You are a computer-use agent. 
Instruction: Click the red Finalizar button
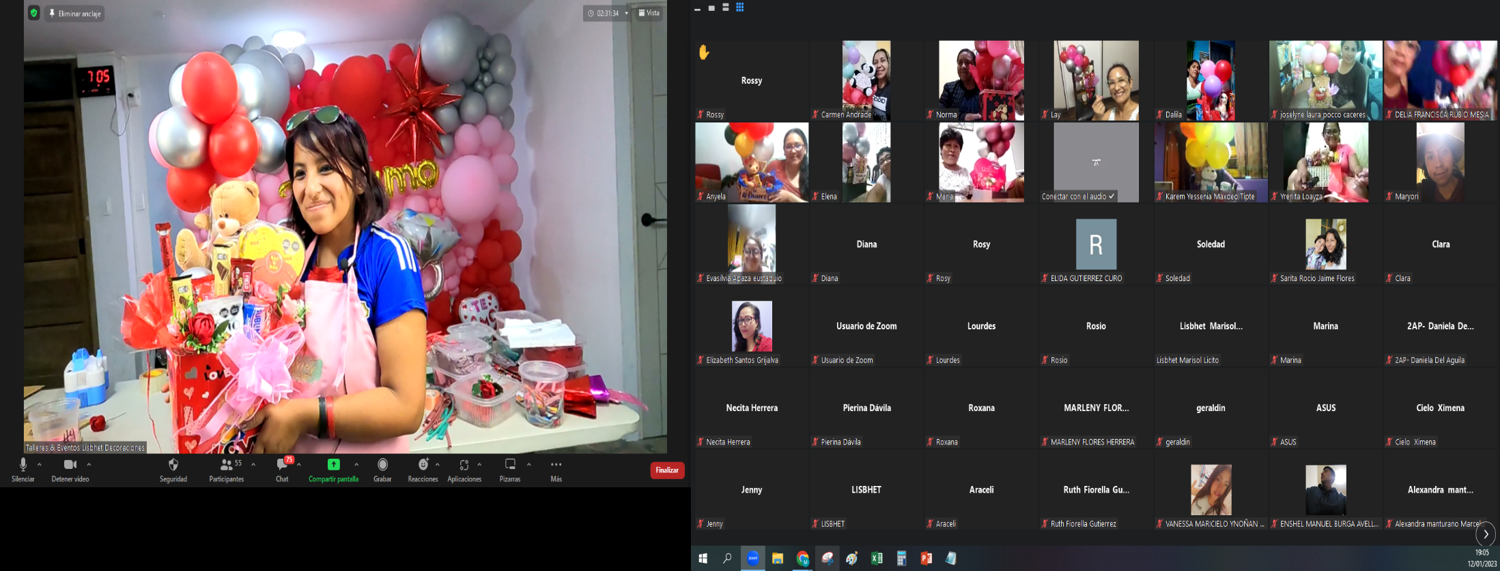(667, 470)
